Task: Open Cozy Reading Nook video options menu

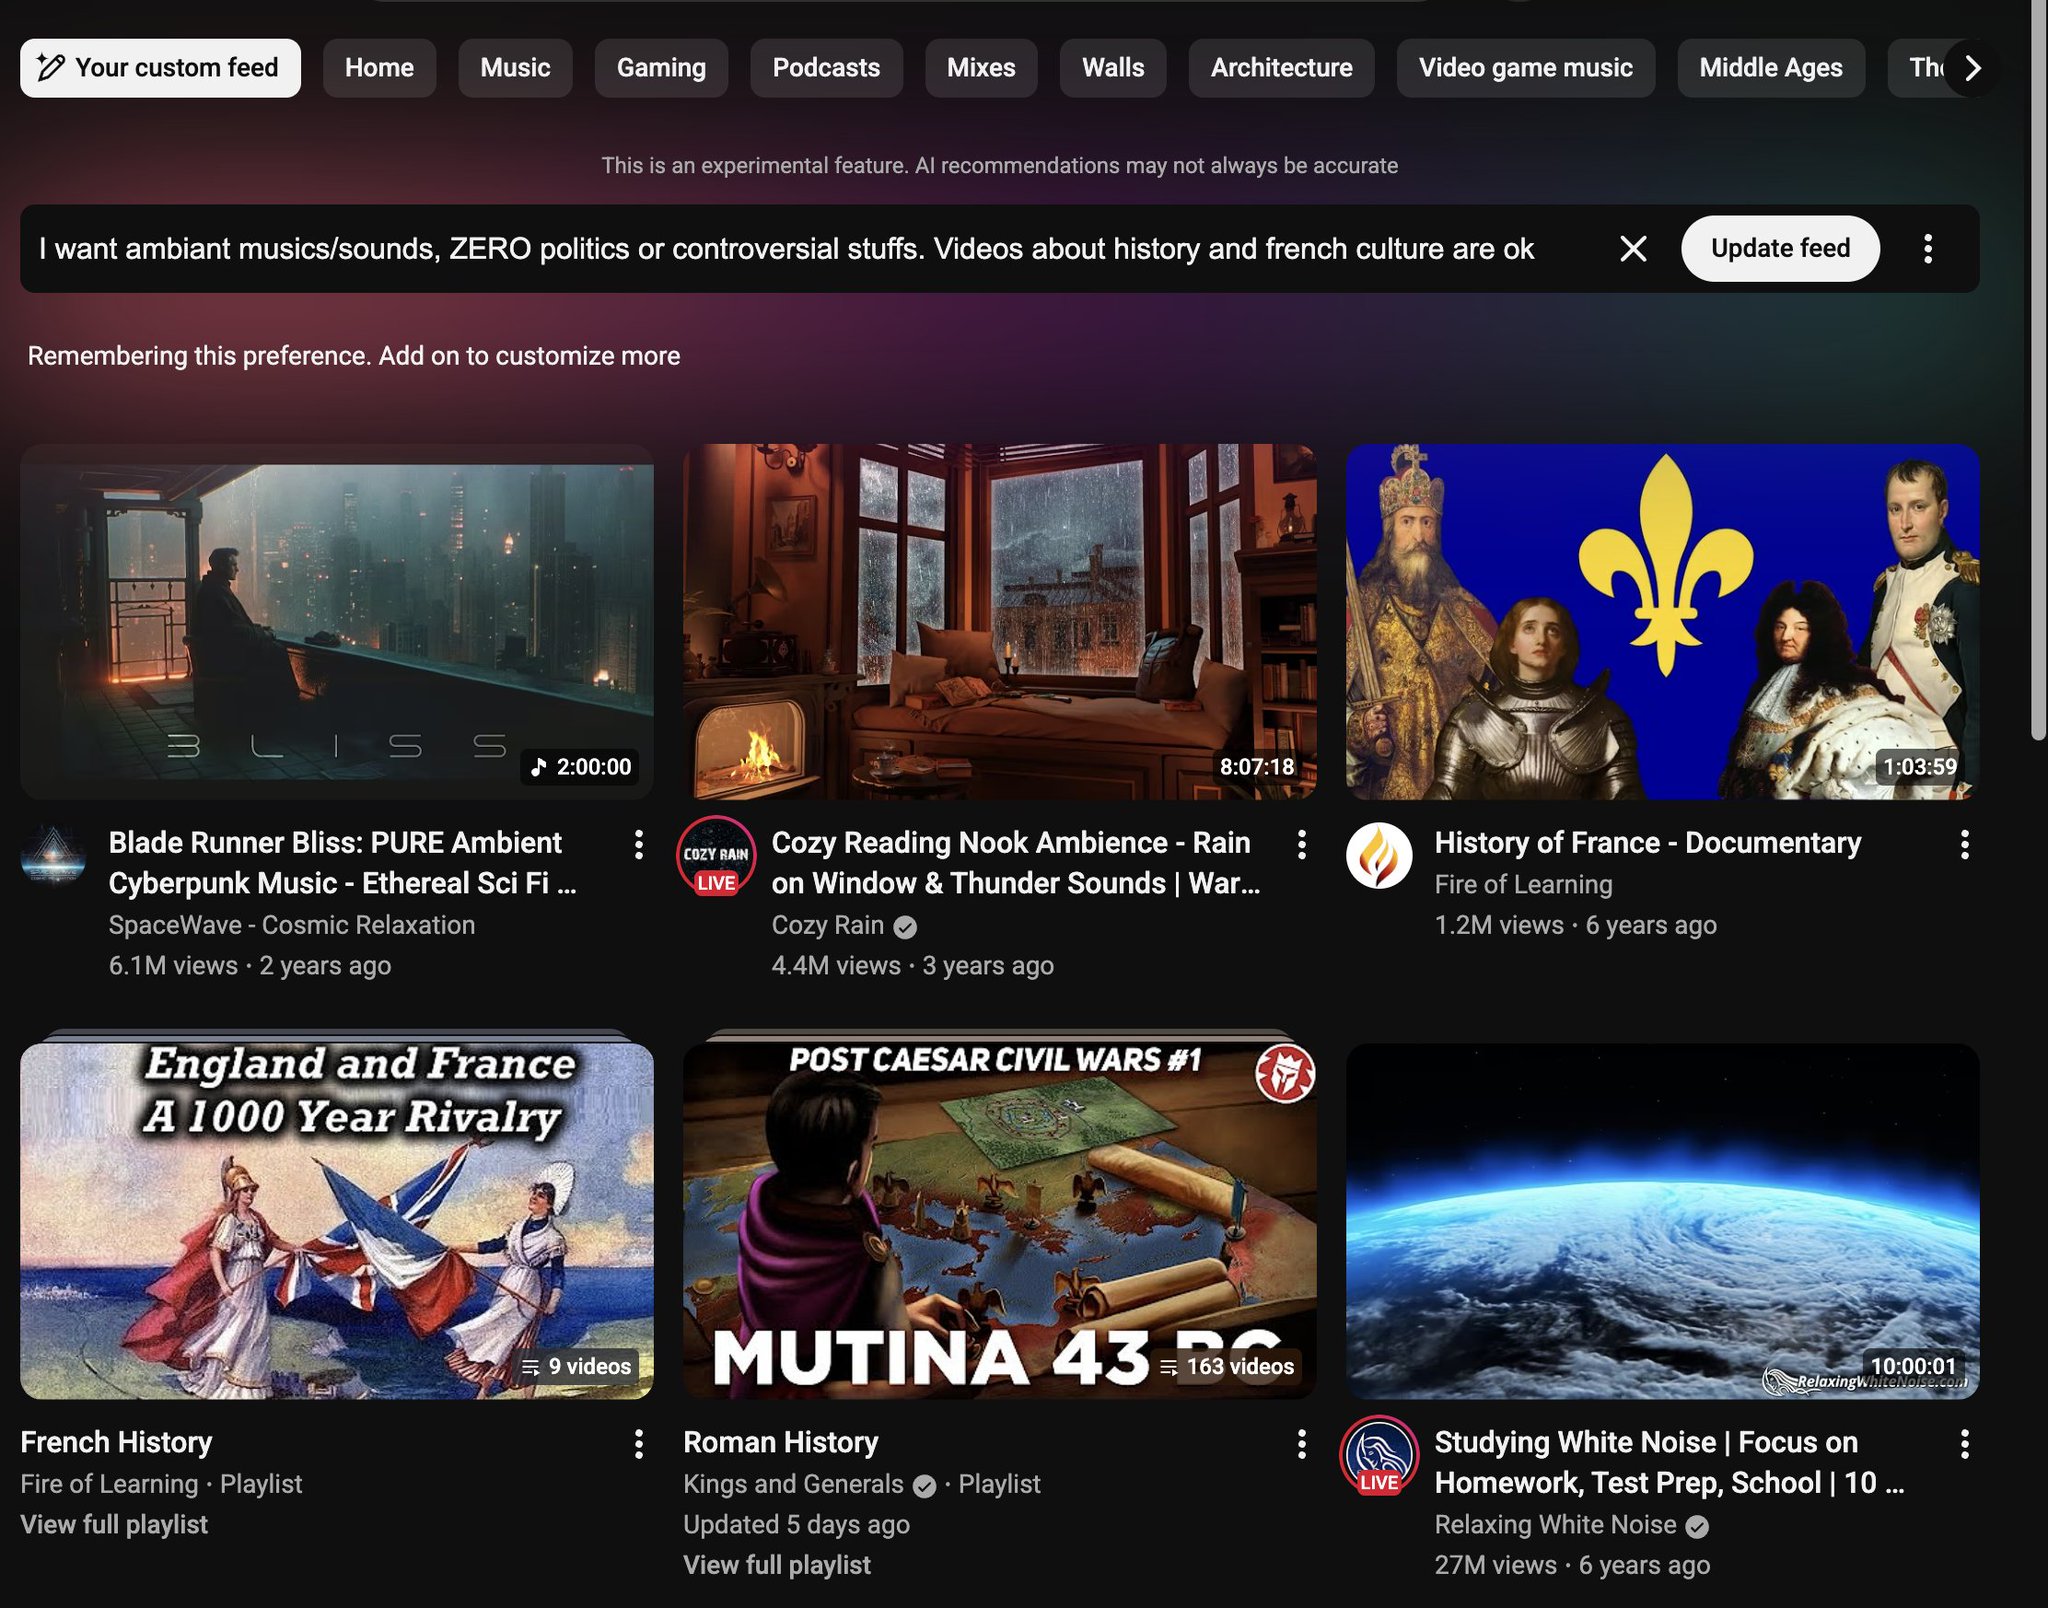Action: coord(1301,845)
